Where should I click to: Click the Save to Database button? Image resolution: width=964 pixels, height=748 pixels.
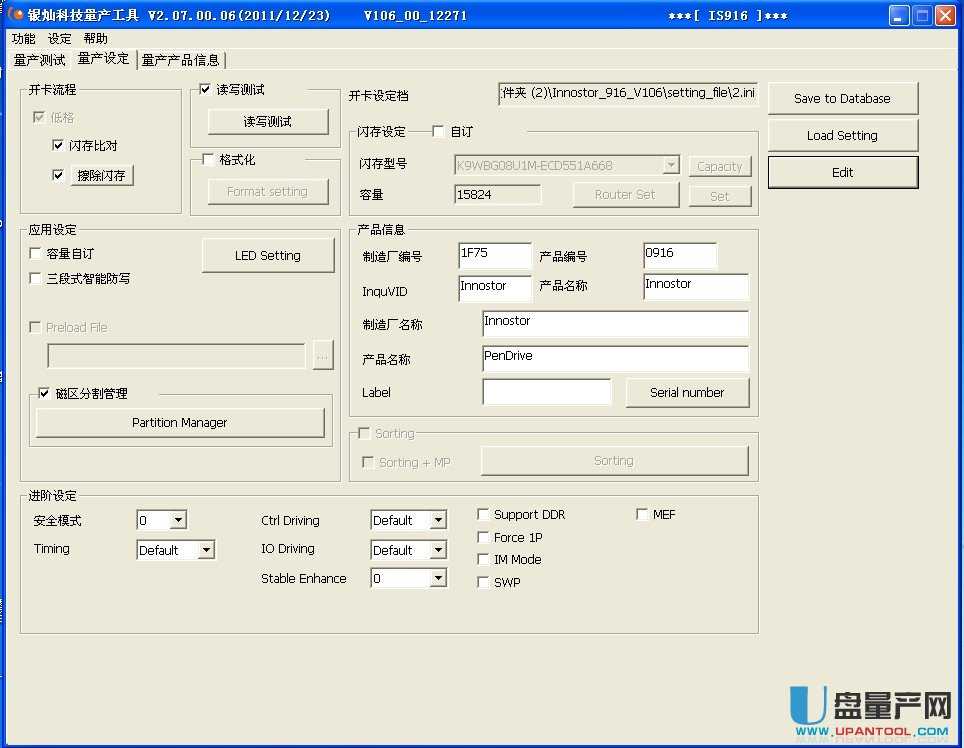[842, 98]
